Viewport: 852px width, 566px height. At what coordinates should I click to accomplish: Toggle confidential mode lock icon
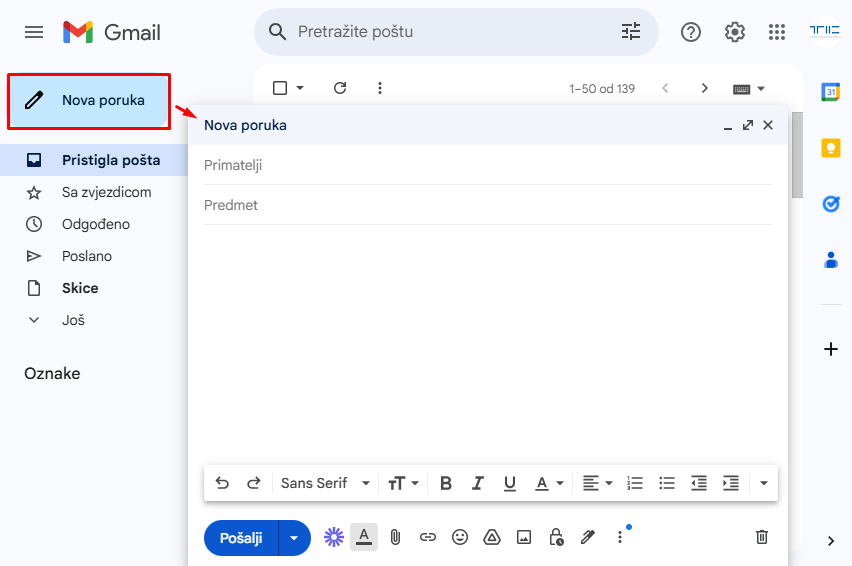coord(556,537)
